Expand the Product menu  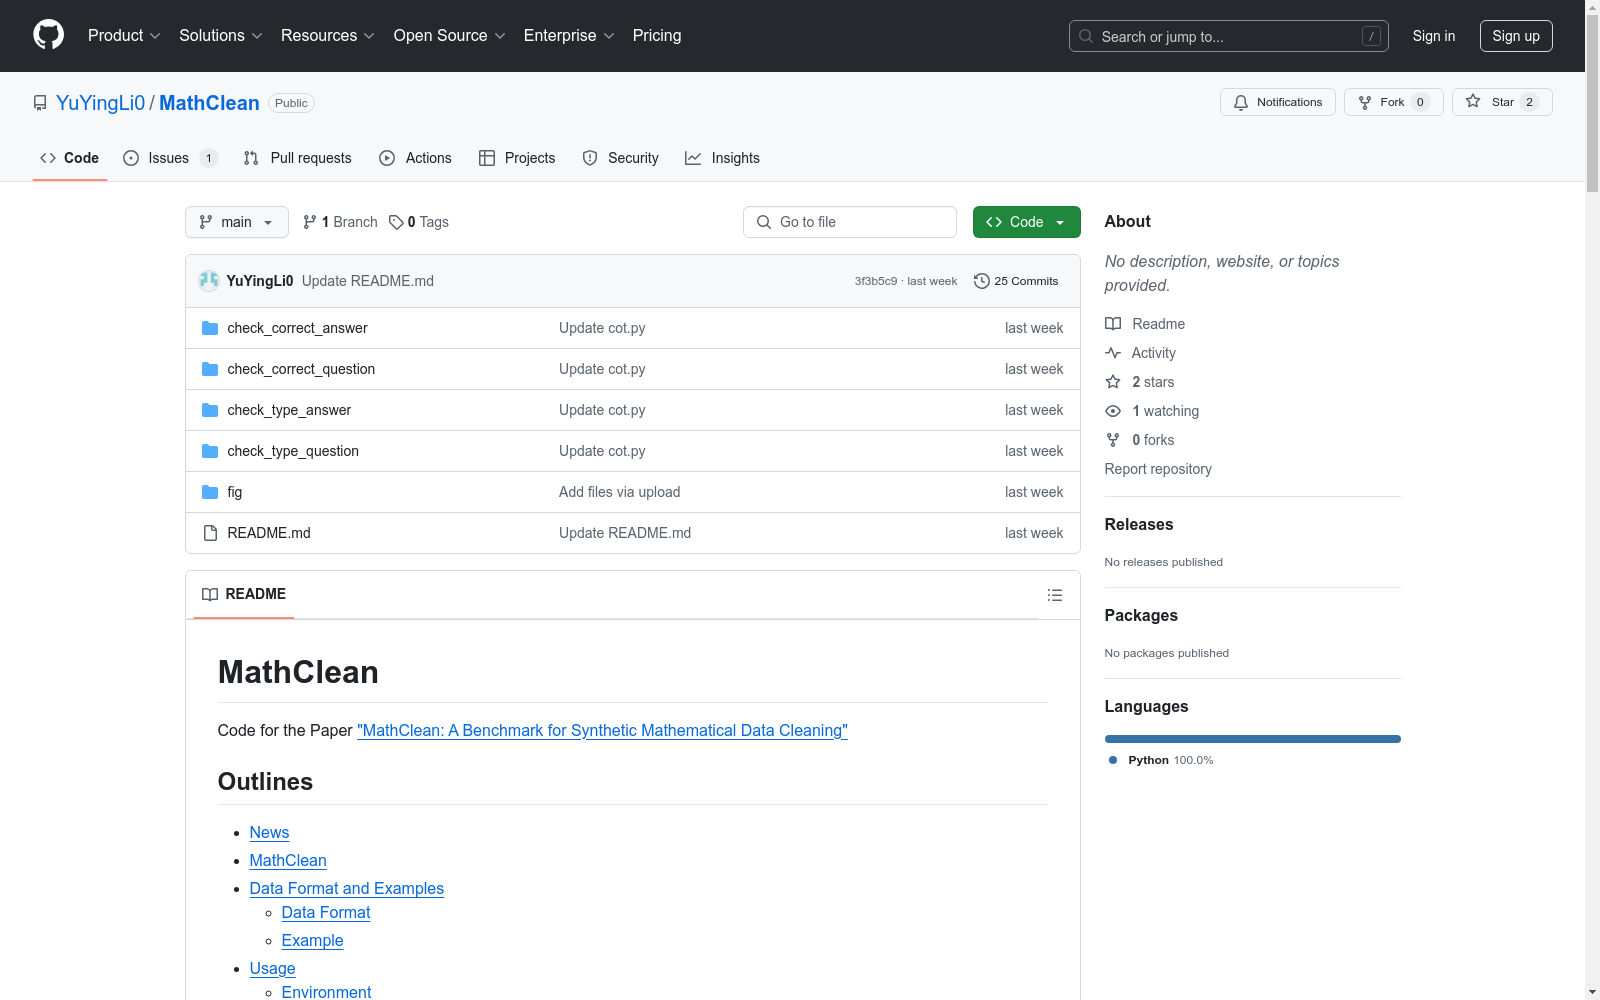[x=124, y=36]
